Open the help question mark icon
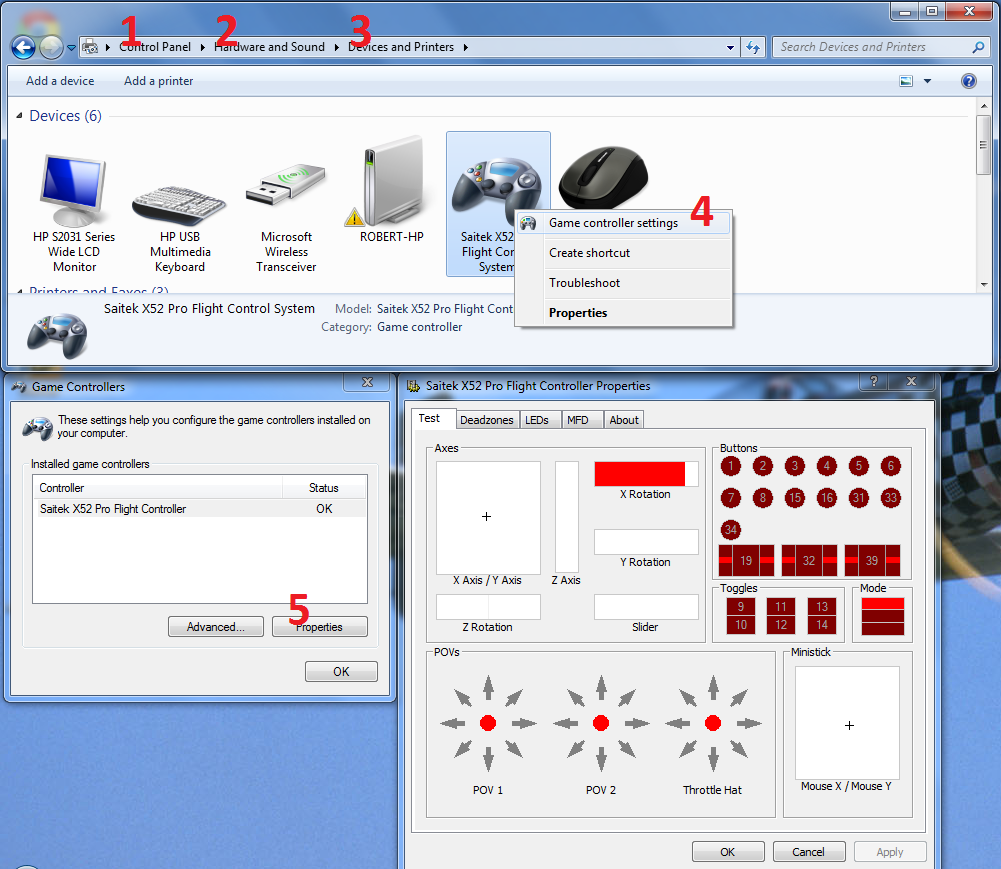This screenshot has height=869, width=1001. tap(968, 81)
